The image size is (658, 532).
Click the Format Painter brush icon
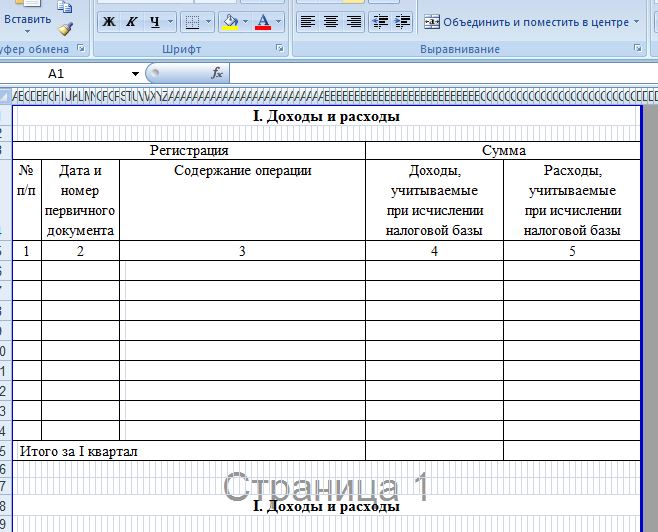coord(65,29)
